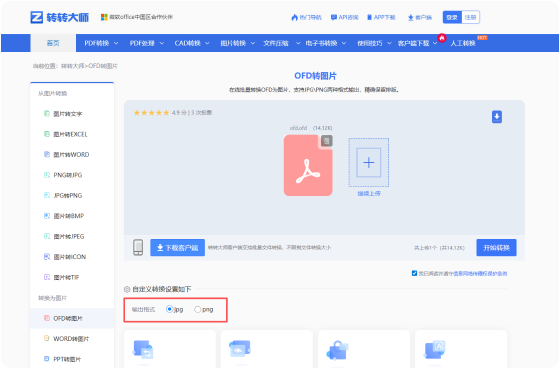Viewport: 560px width, 369px height.
Task: Select the jpg output format radio
Action: [170, 309]
